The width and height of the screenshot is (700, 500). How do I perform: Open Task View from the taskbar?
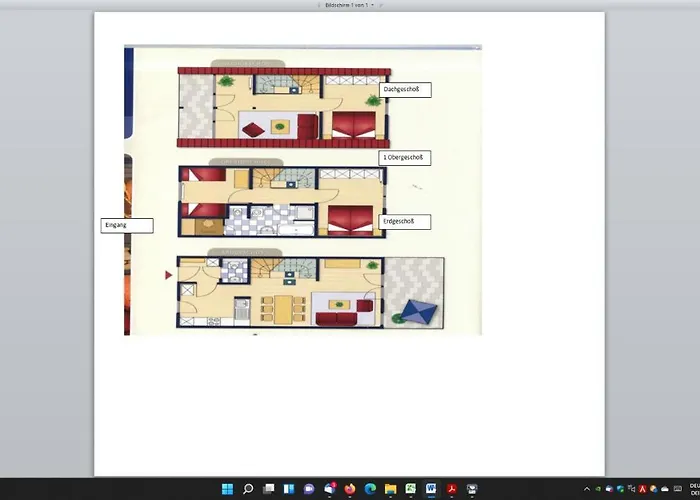(x=269, y=490)
